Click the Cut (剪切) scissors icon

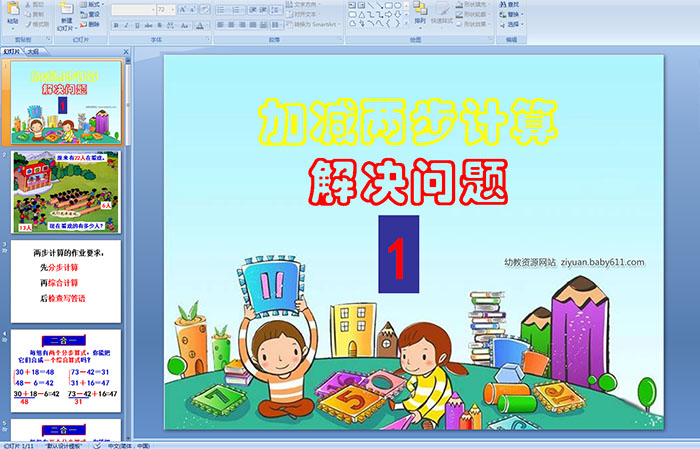coord(28,4)
